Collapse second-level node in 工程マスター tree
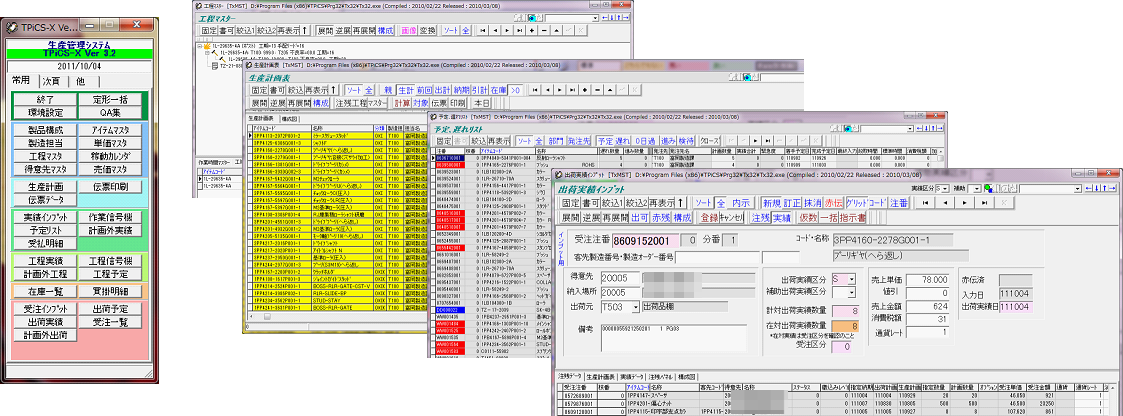 [x=207, y=52]
